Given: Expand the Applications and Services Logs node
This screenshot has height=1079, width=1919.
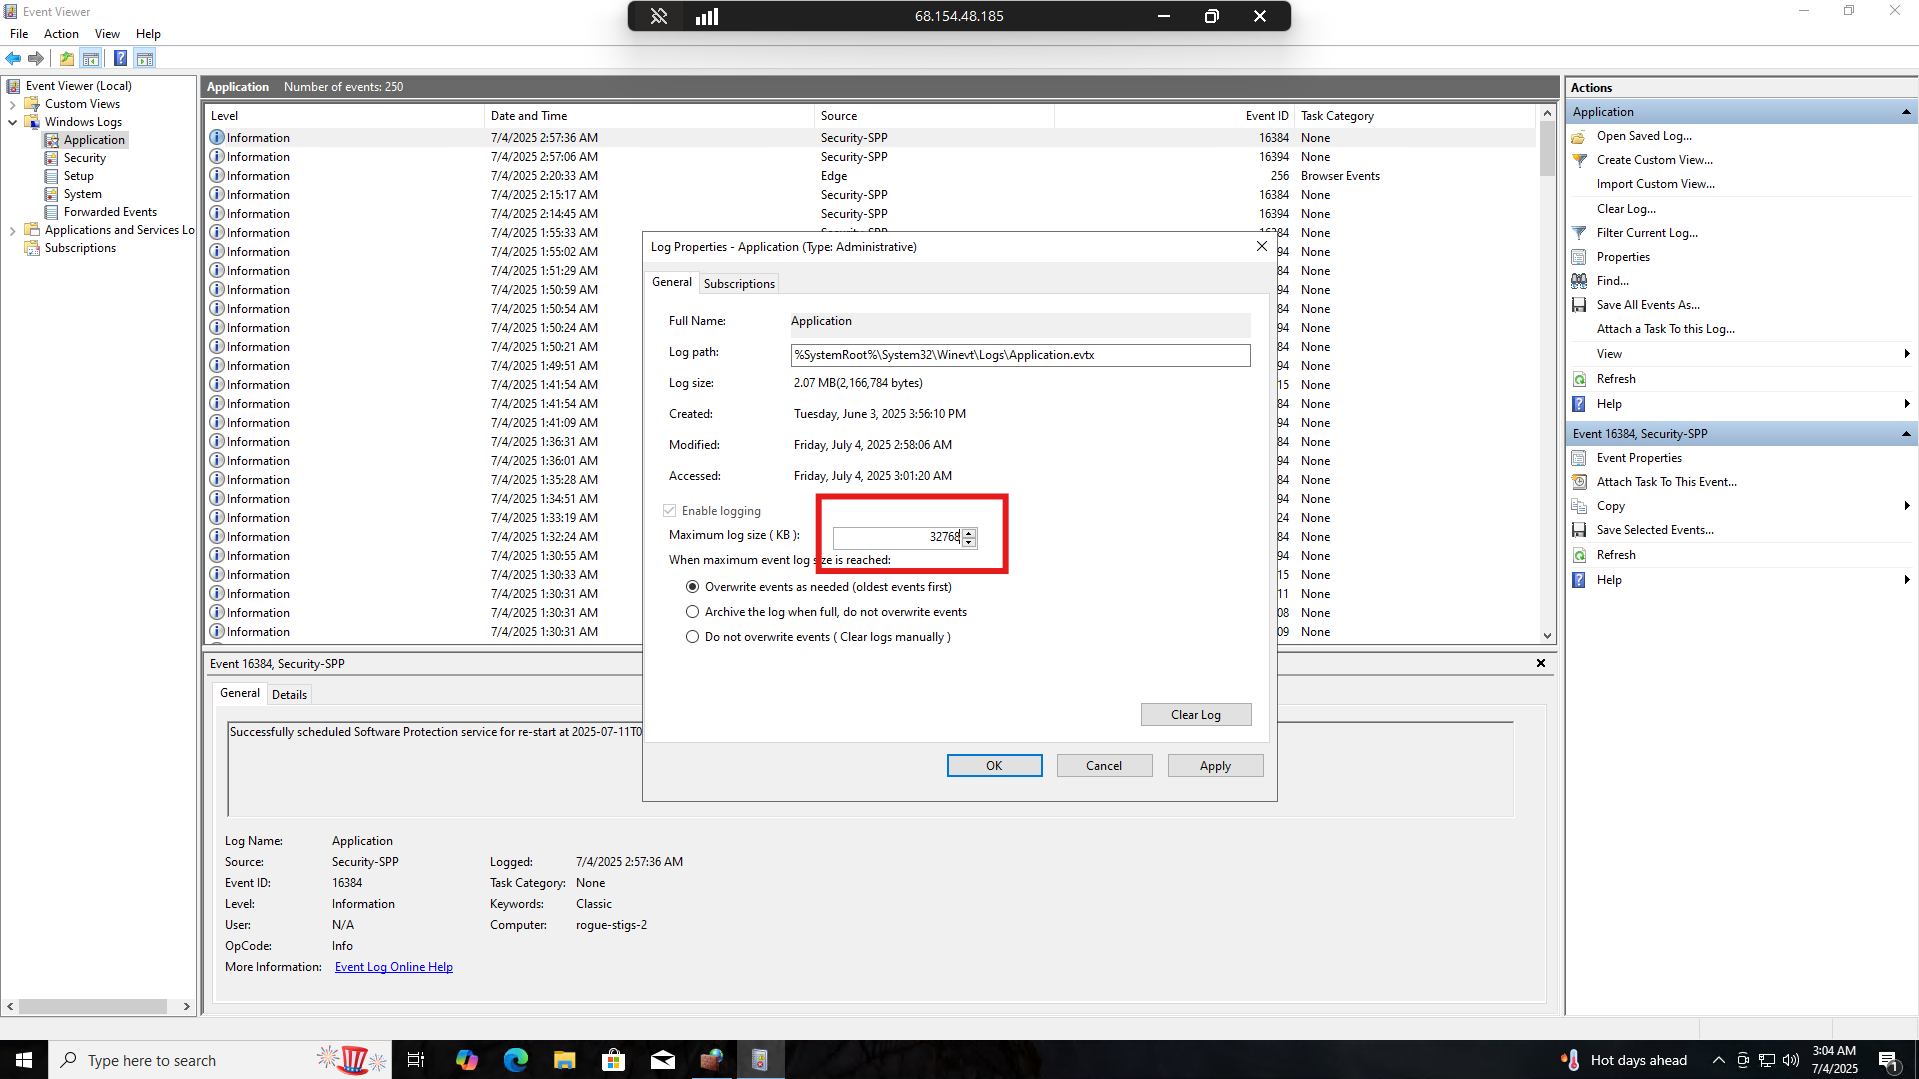Looking at the screenshot, I should pyautogui.click(x=12, y=230).
